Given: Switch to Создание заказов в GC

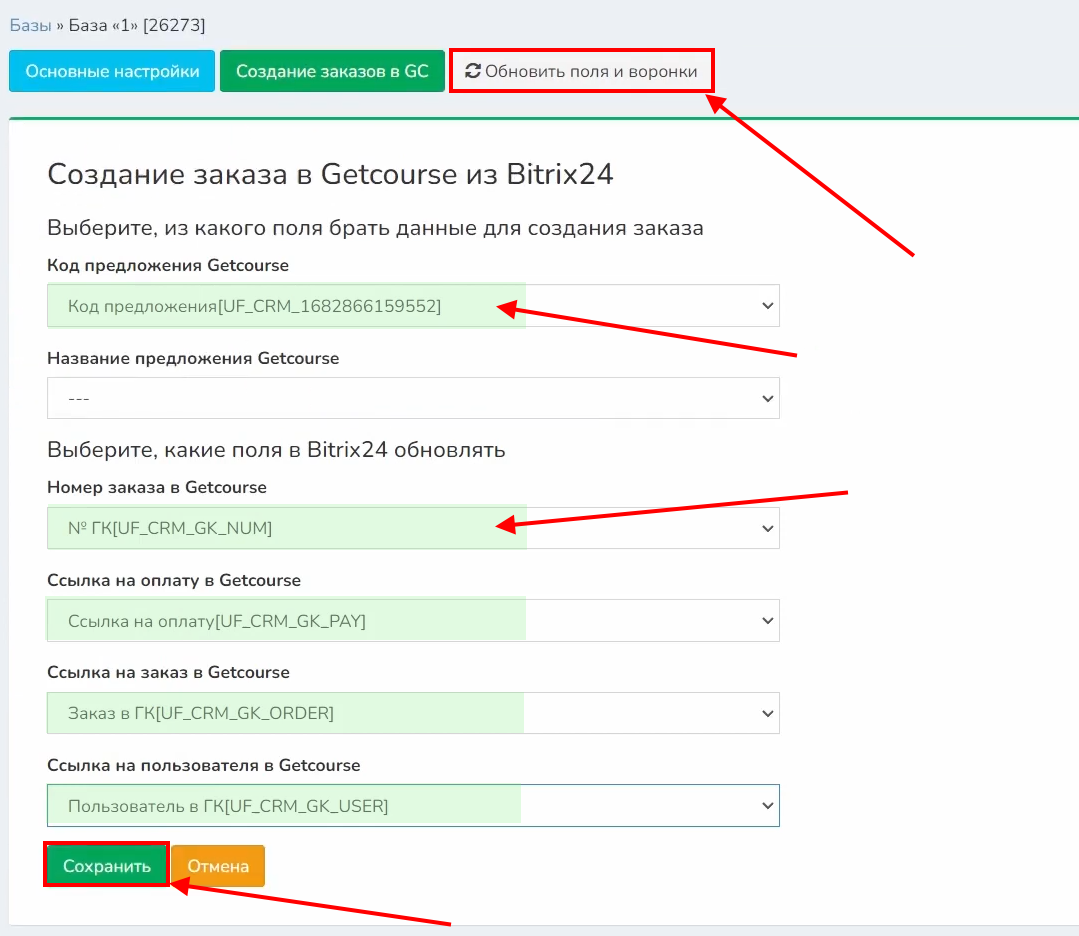Looking at the screenshot, I should point(332,72).
